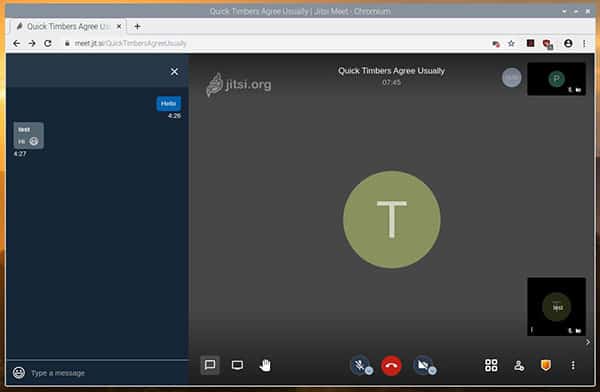Start screen sharing from toolbar

point(237,365)
